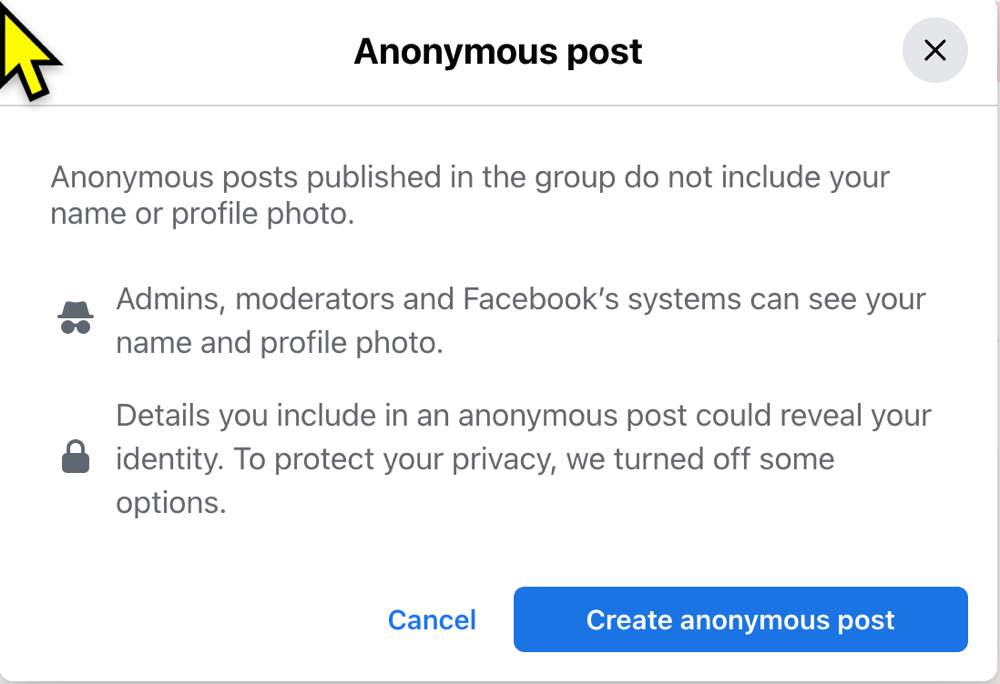Create anonymous post with blue button
This screenshot has height=684, width=1000.
pos(740,619)
